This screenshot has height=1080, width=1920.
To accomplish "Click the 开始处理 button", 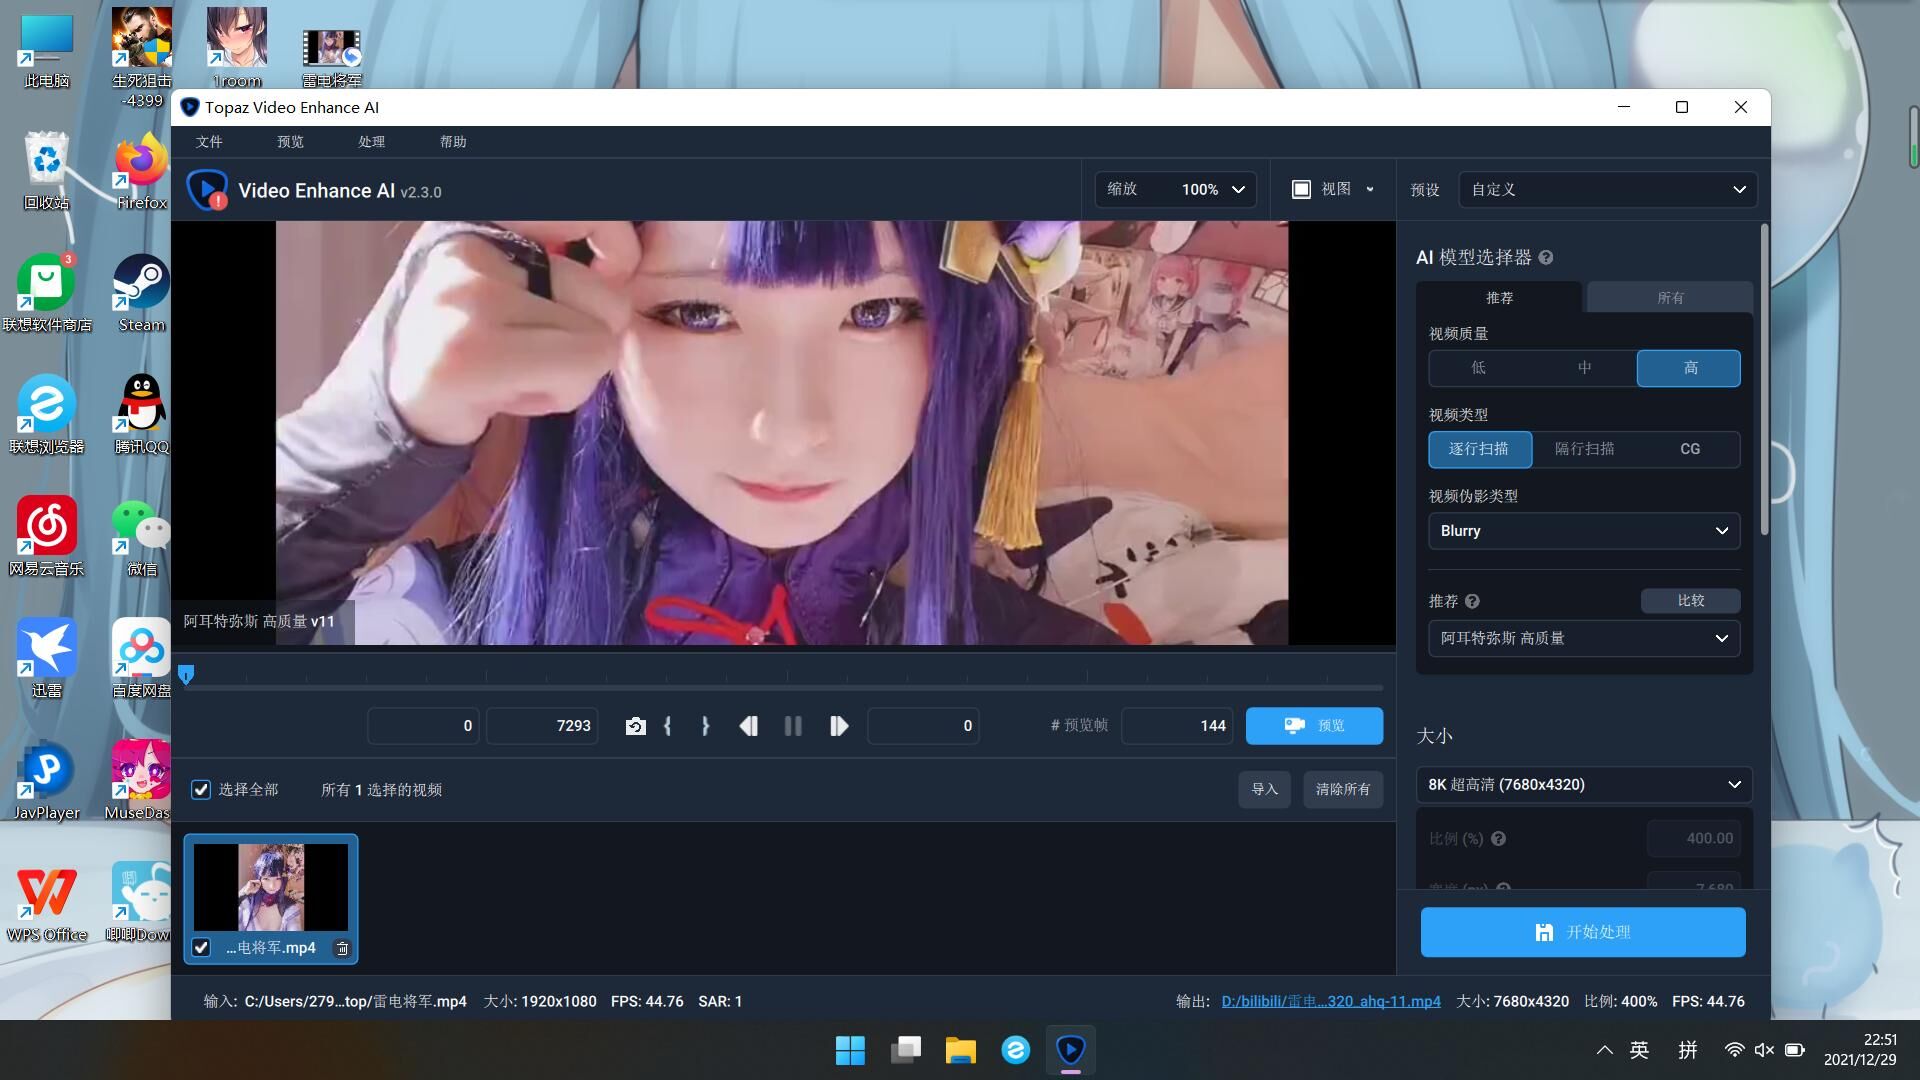I will coord(1583,932).
